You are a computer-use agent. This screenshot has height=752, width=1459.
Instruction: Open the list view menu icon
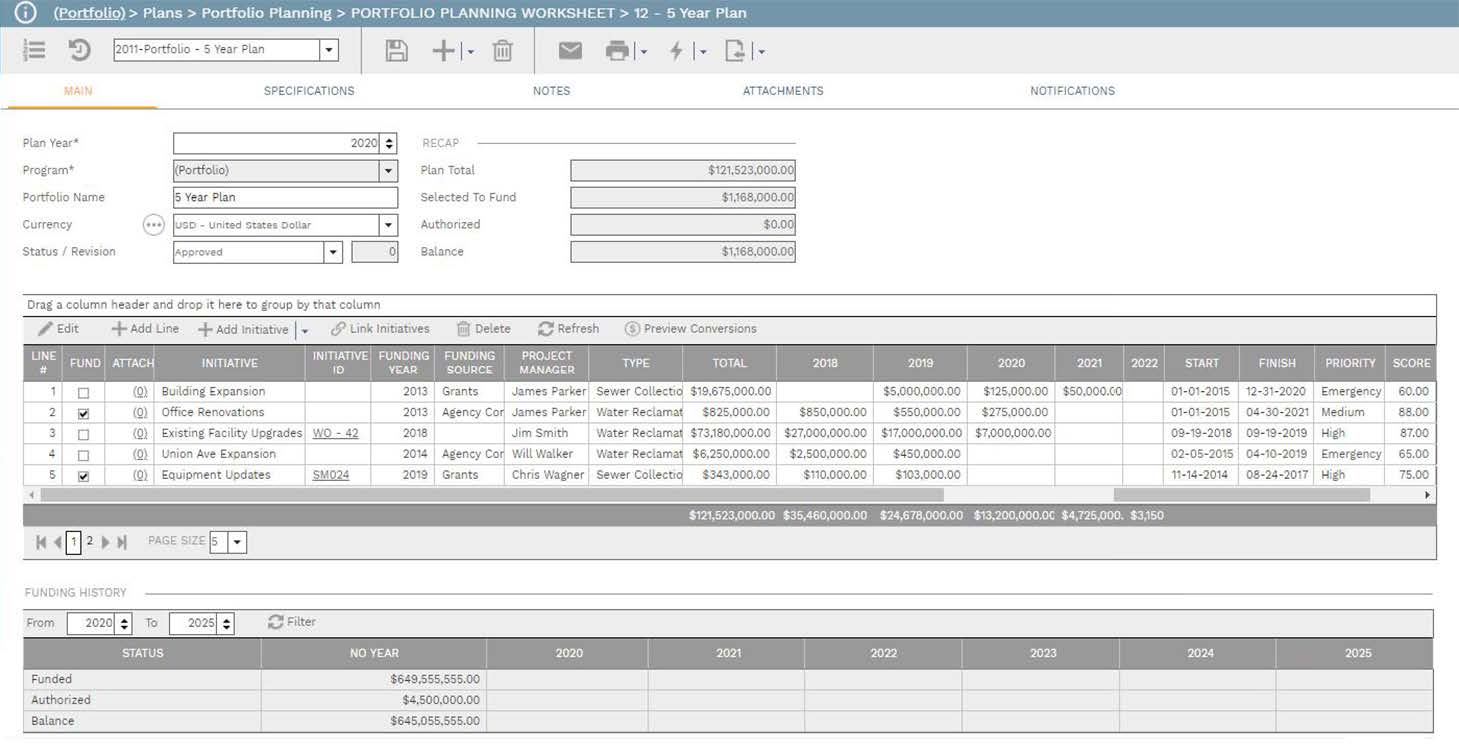click(35, 50)
